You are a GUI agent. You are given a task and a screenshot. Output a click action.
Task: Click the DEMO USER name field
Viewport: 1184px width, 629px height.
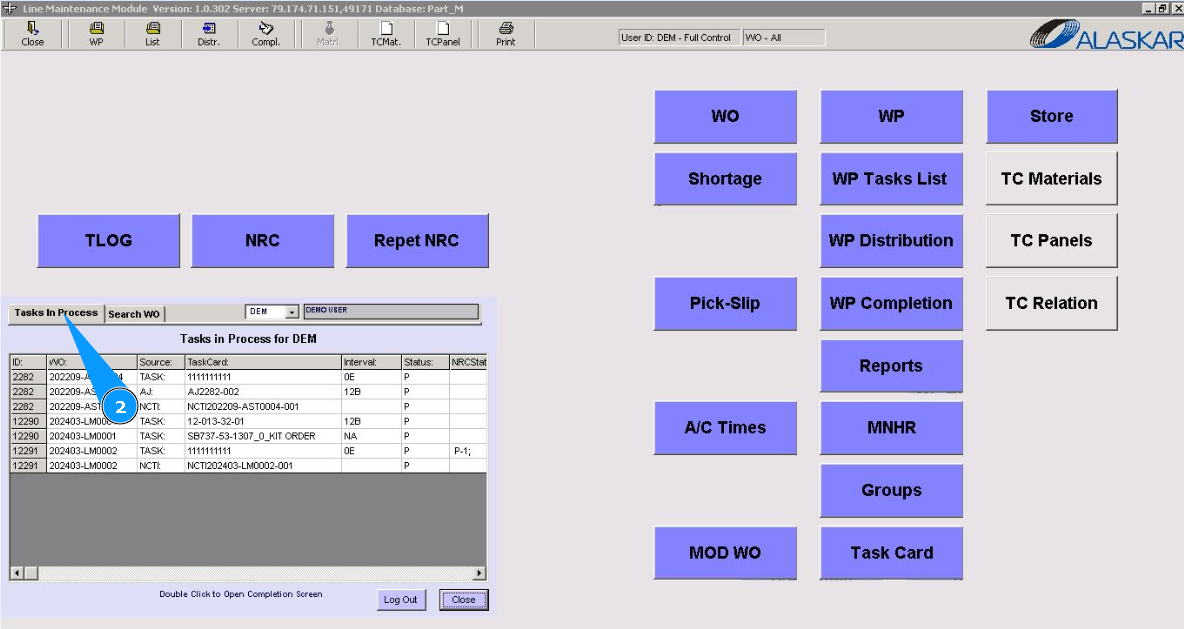coord(391,312)
